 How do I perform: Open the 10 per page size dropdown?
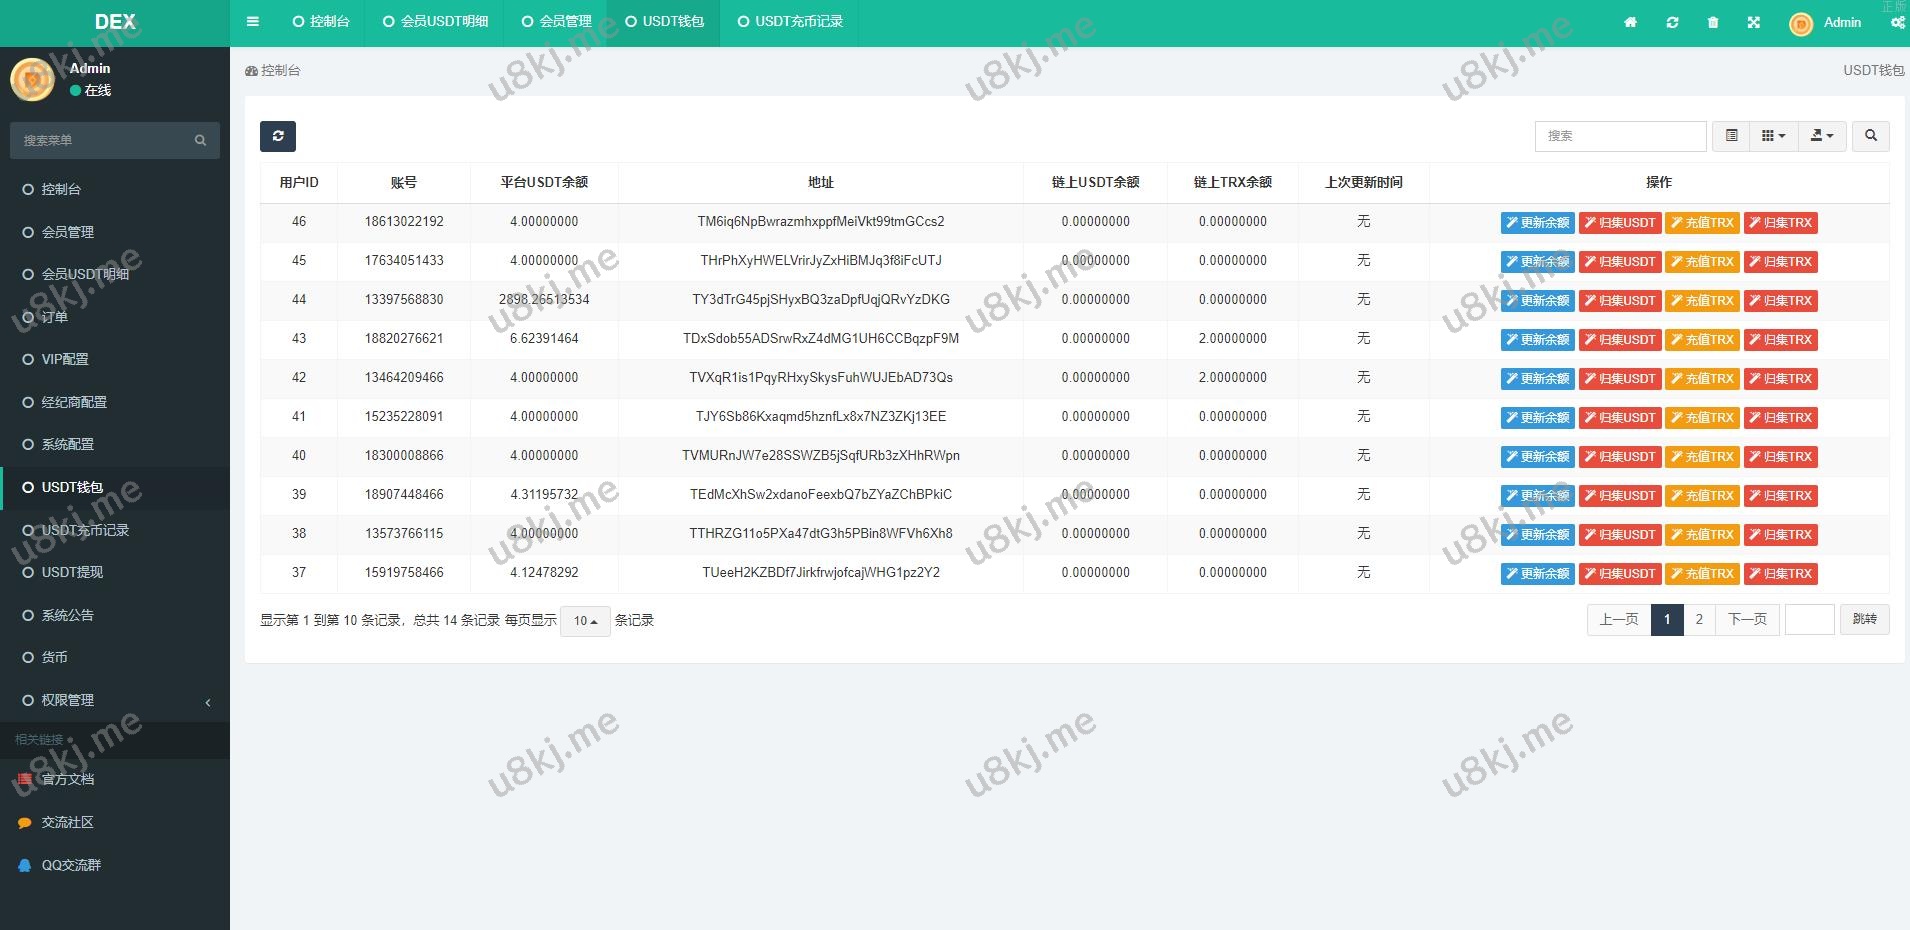point(585,621)
